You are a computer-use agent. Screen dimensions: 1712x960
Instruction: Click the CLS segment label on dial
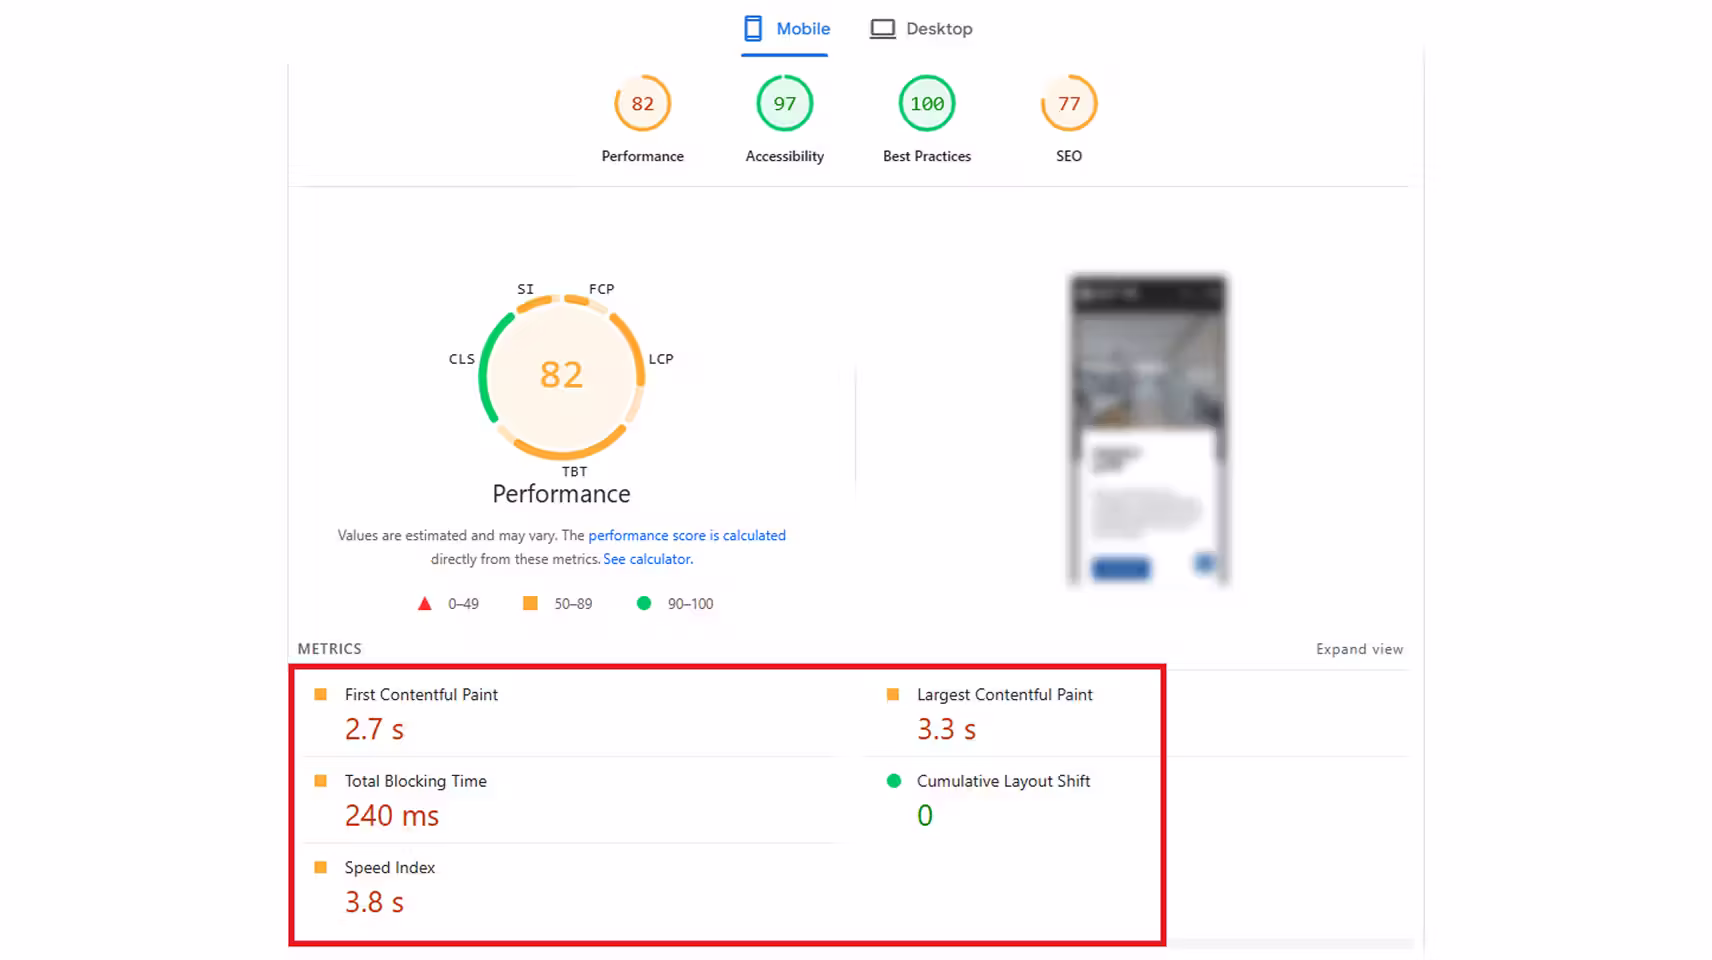(462, 359)
